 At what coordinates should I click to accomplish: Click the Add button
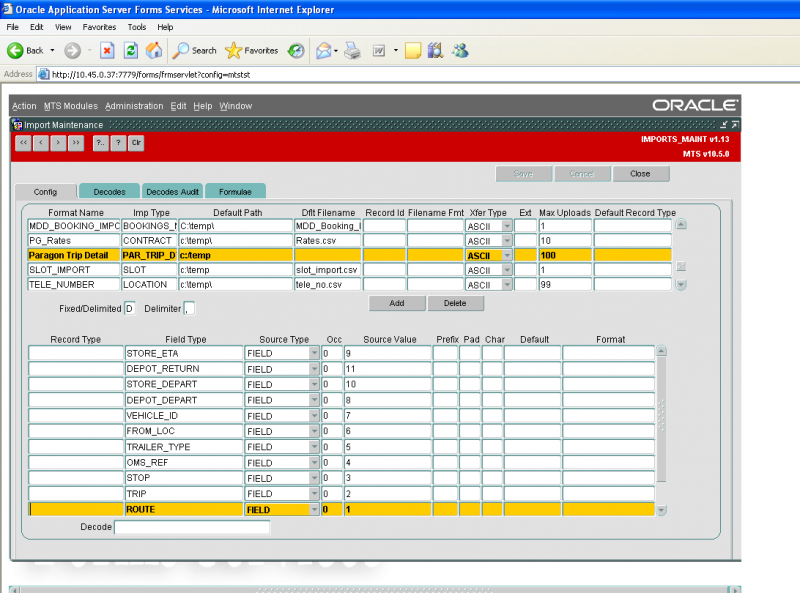[x=397, y=303]
